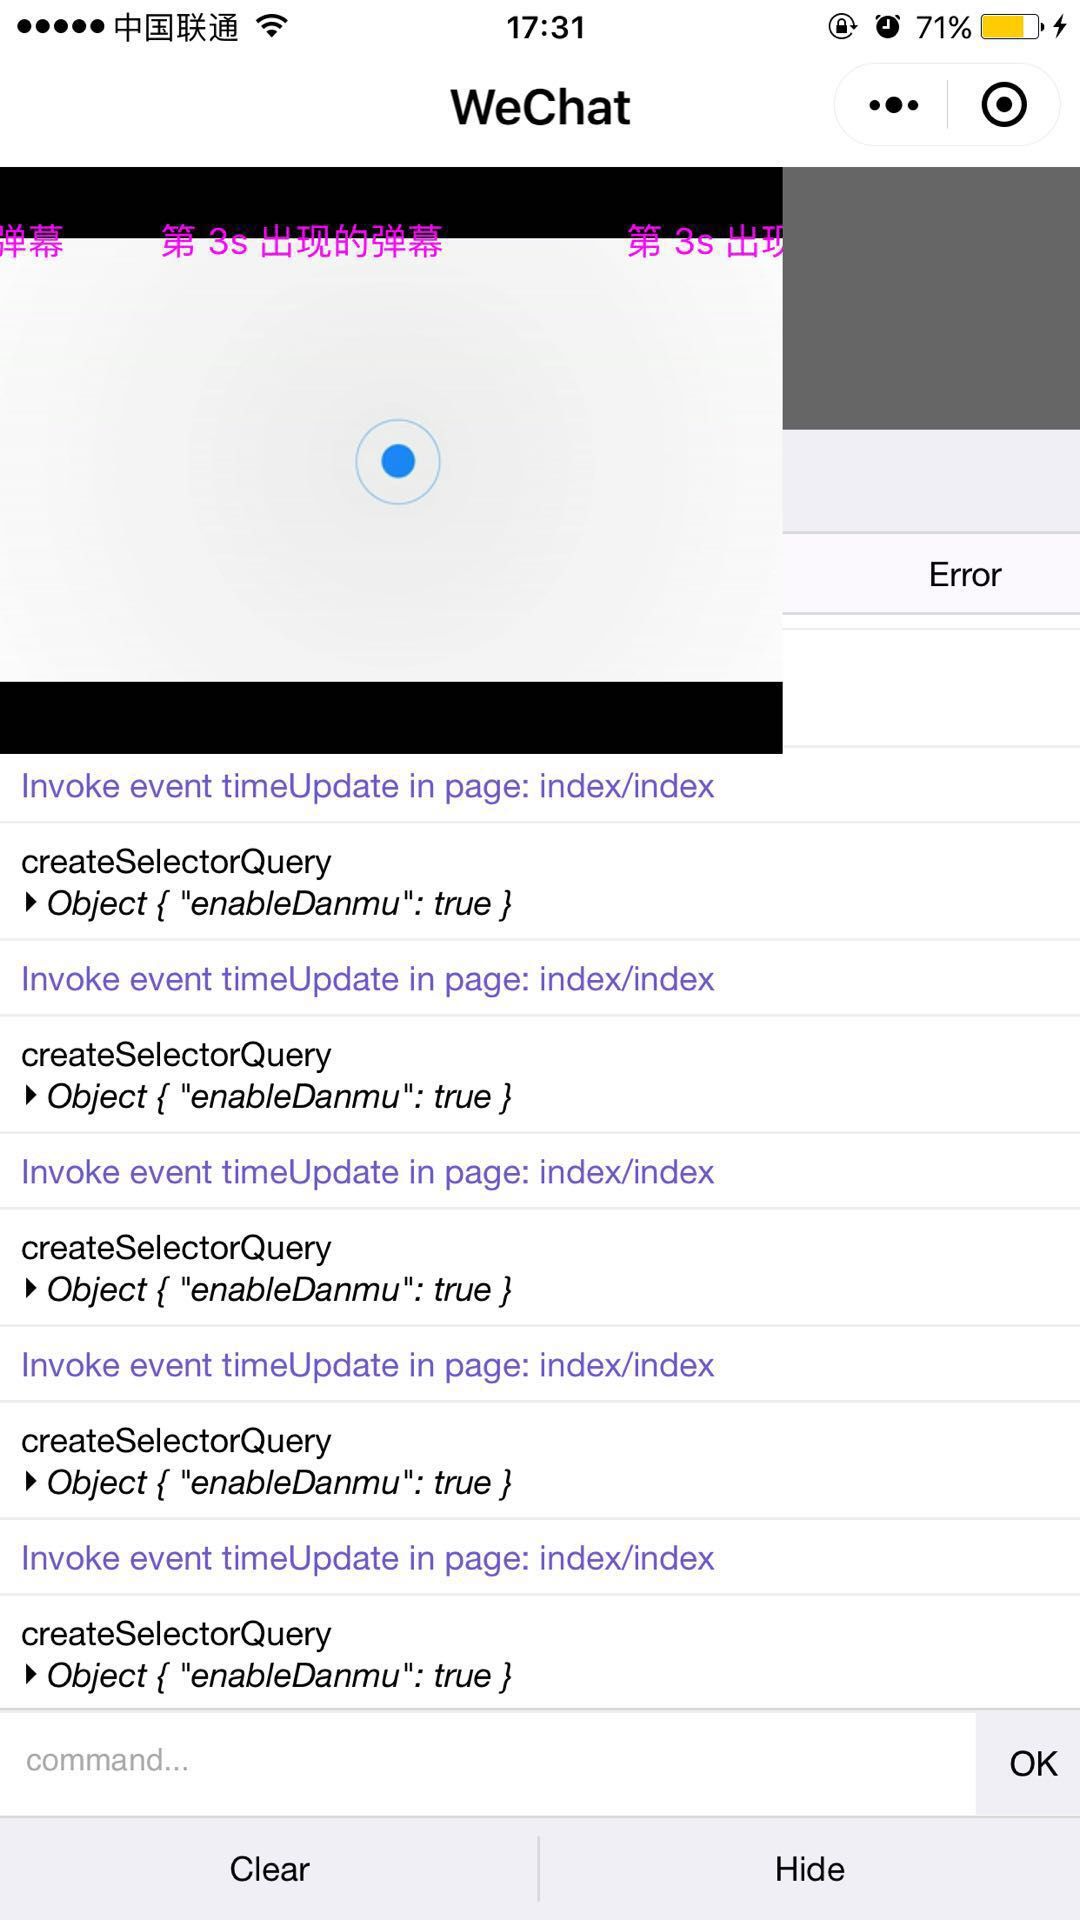Select the first 'Invoke event timeUpdate' log line
The width and height of the screenshot is (1080, 1920).
(x=367, y=786)
